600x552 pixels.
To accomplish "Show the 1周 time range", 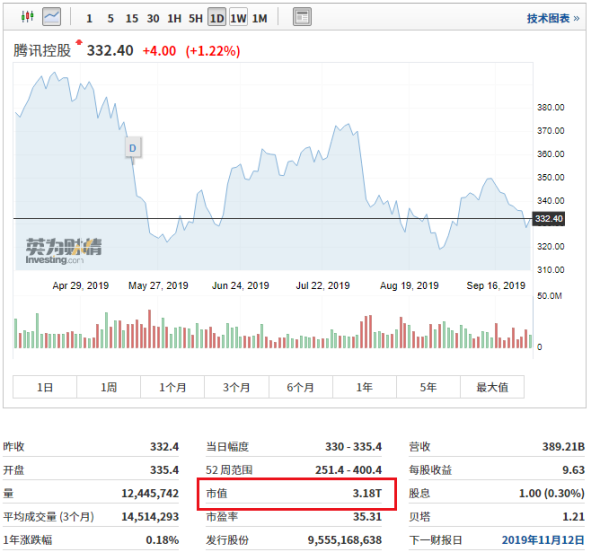I will point(109,387).
